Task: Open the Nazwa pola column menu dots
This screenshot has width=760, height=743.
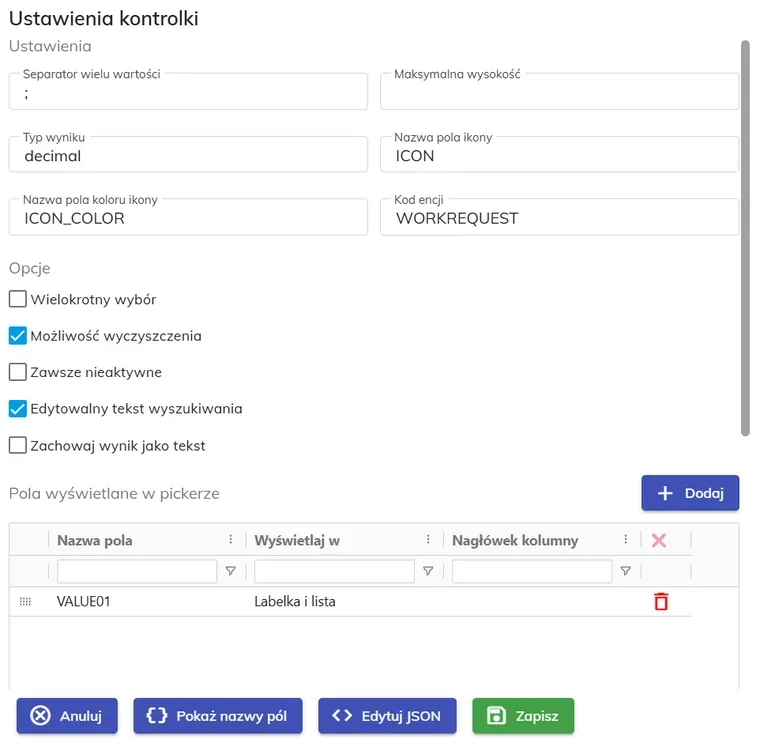Action: (231, 539)
